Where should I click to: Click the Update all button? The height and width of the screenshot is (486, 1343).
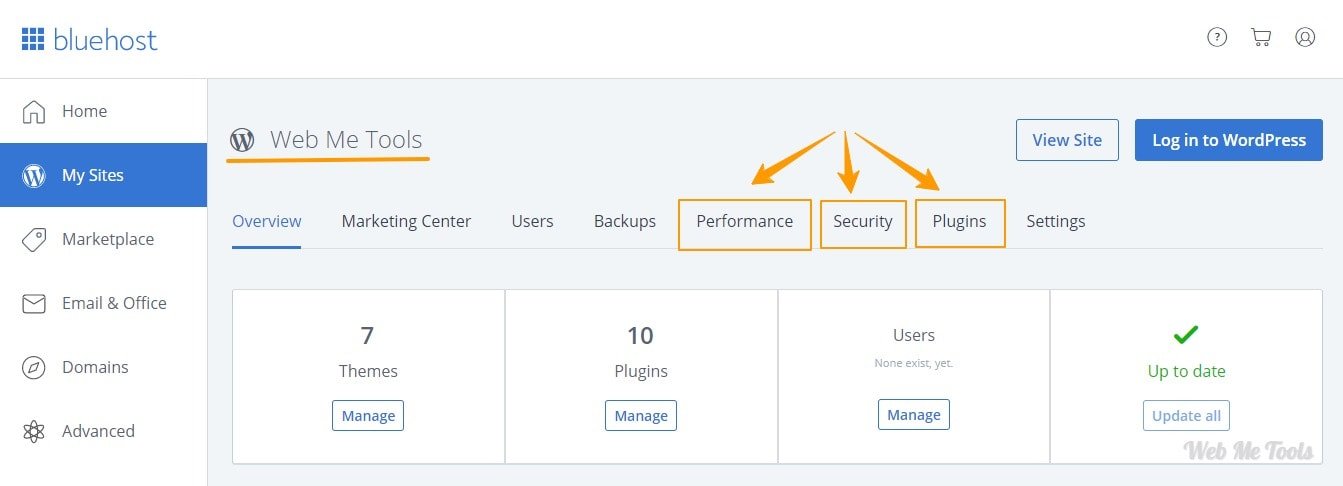tap(1187, 415)
